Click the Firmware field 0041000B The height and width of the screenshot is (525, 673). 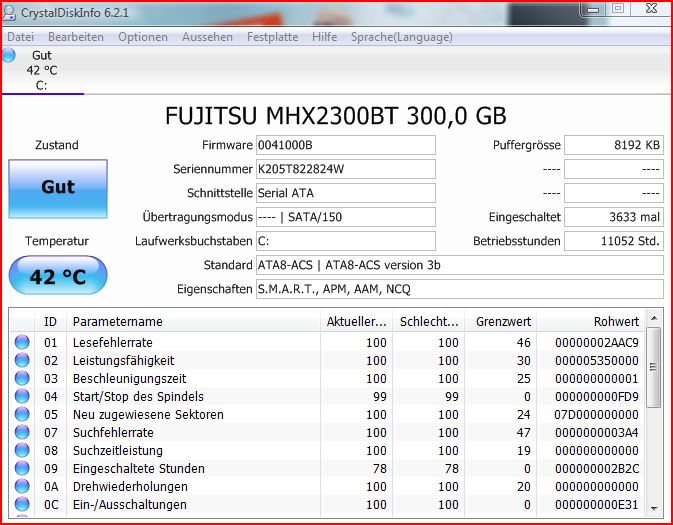click(346, 145)
